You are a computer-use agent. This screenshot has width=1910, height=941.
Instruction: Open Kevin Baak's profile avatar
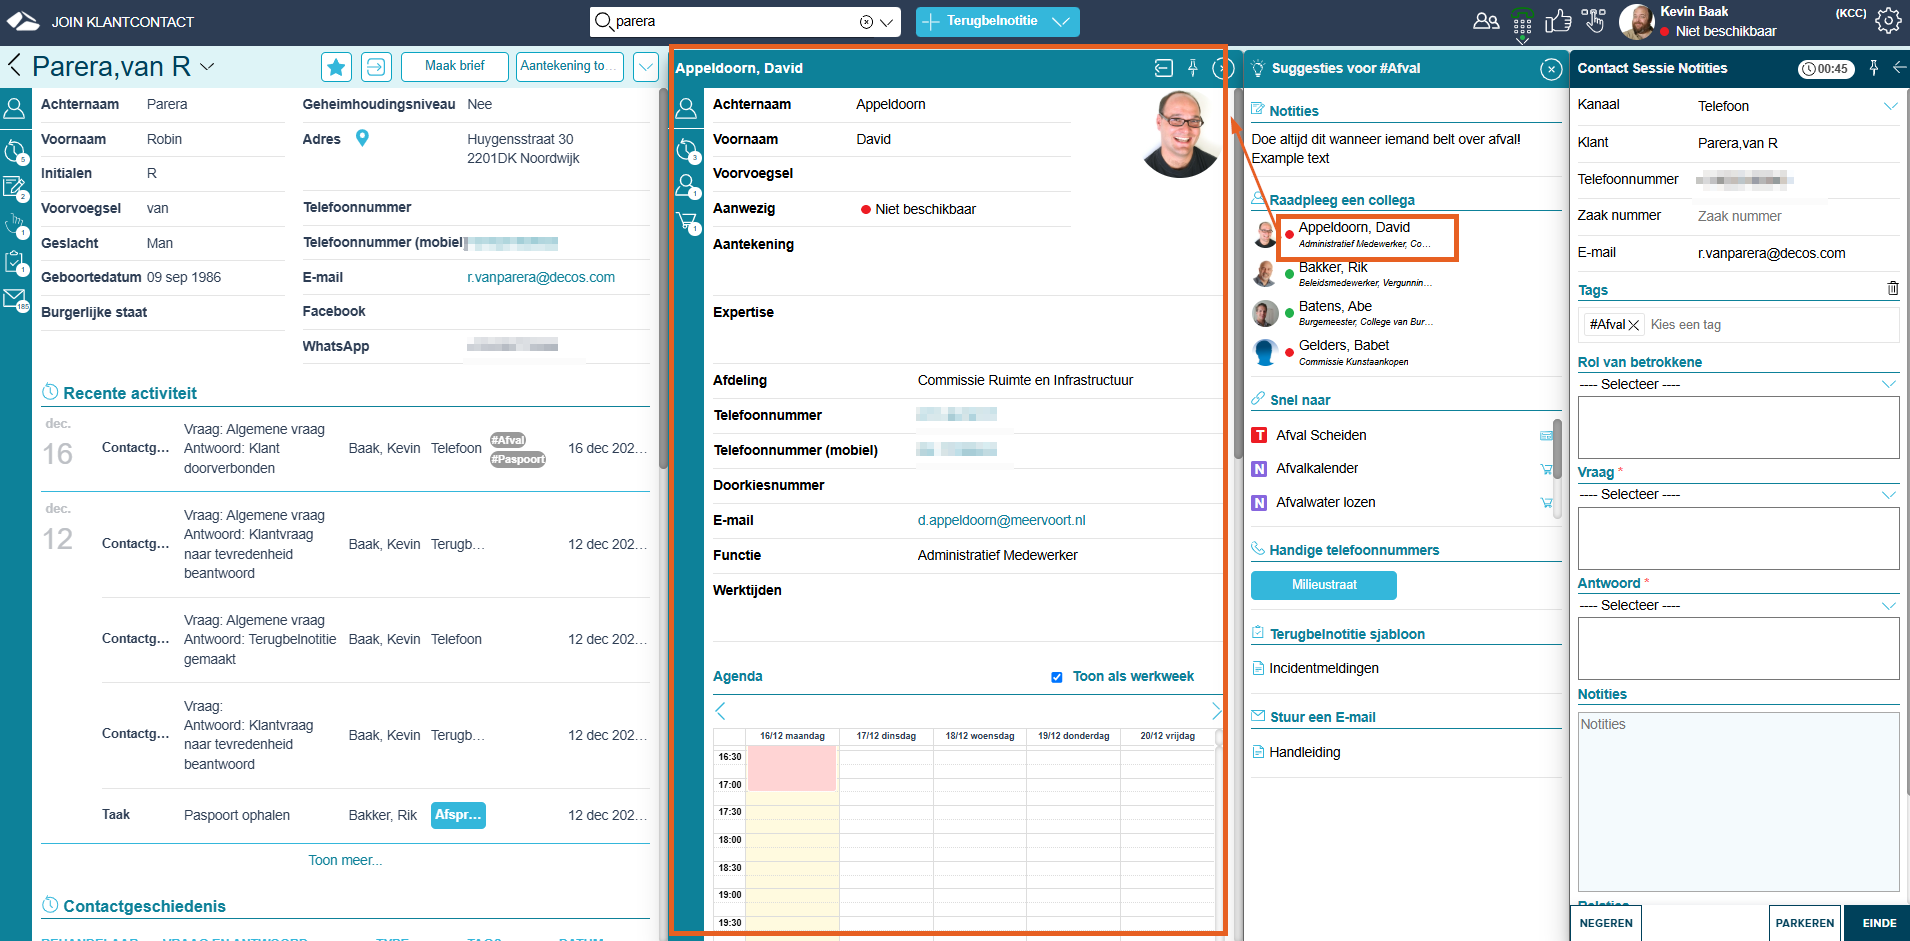pos(1636,22)
